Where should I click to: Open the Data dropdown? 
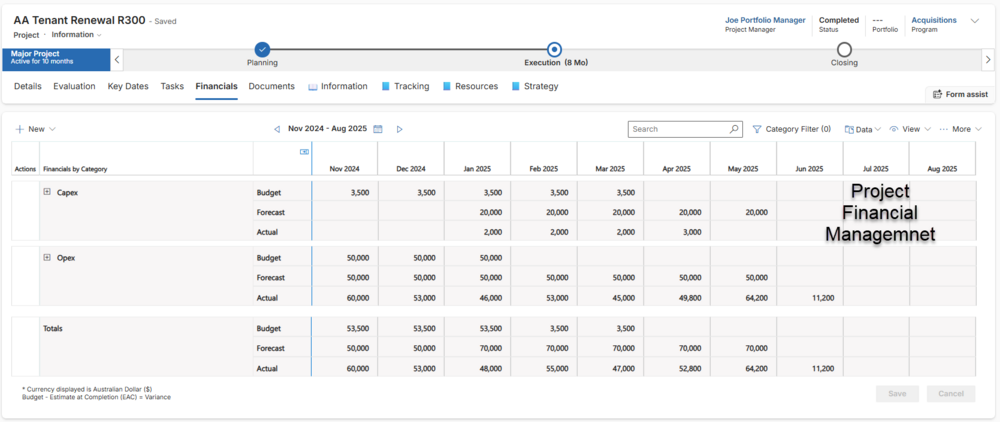click(863, 129)
